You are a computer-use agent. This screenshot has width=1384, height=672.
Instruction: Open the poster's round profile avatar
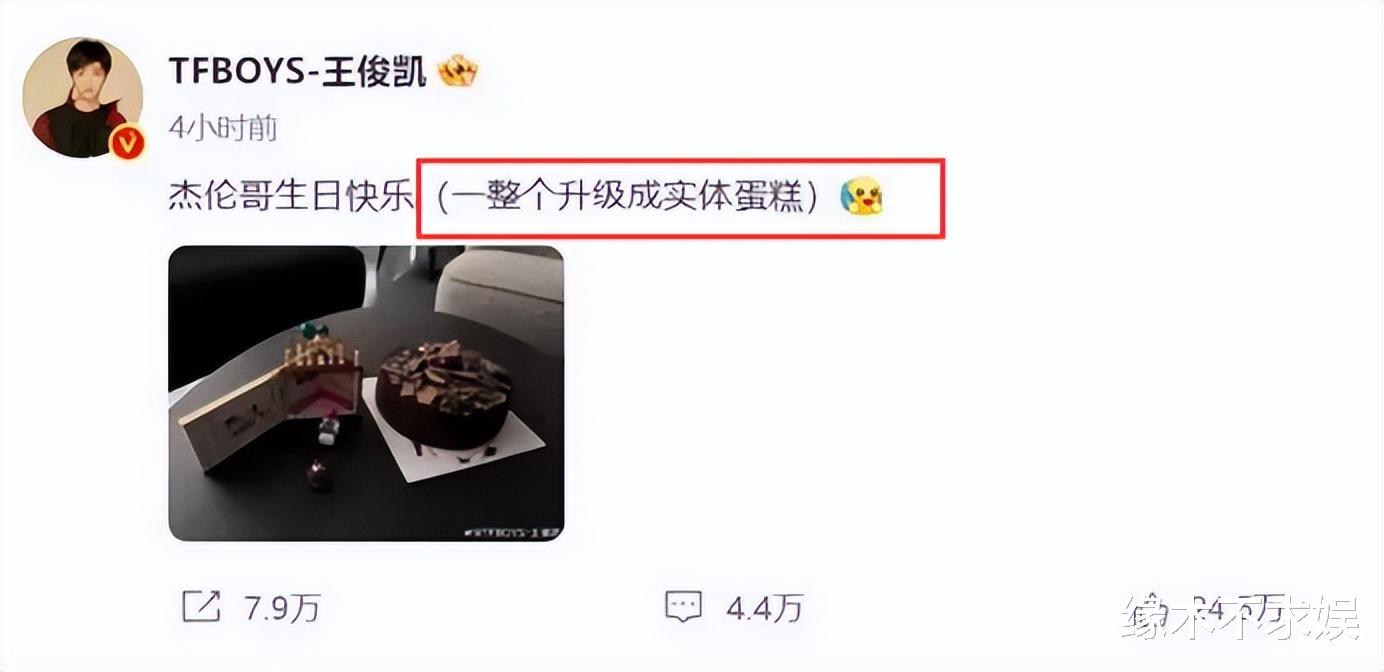click(x=83, y=98)
